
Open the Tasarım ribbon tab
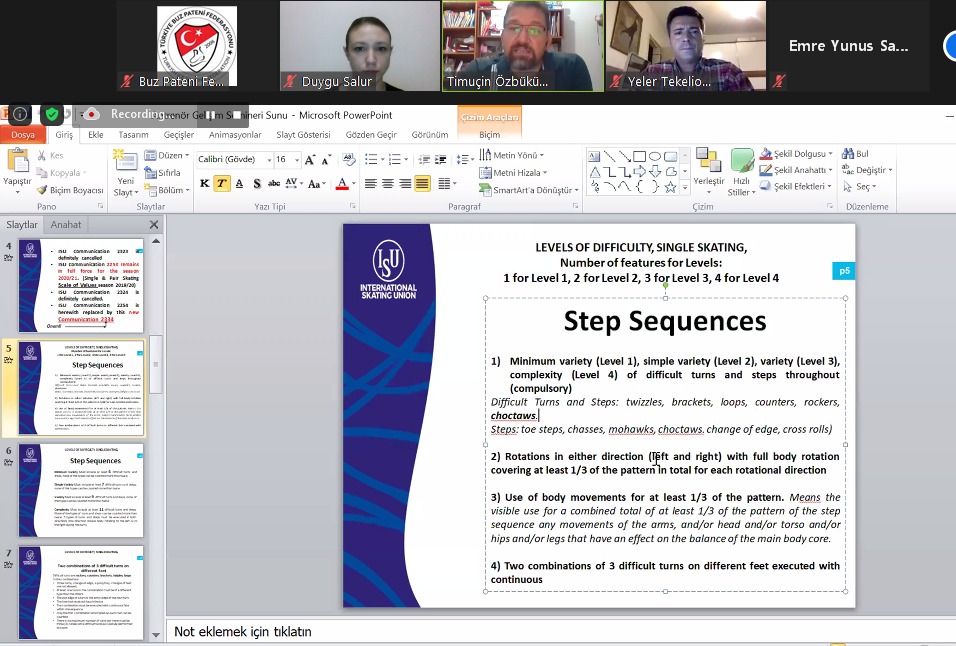click(x=133, y=135)
